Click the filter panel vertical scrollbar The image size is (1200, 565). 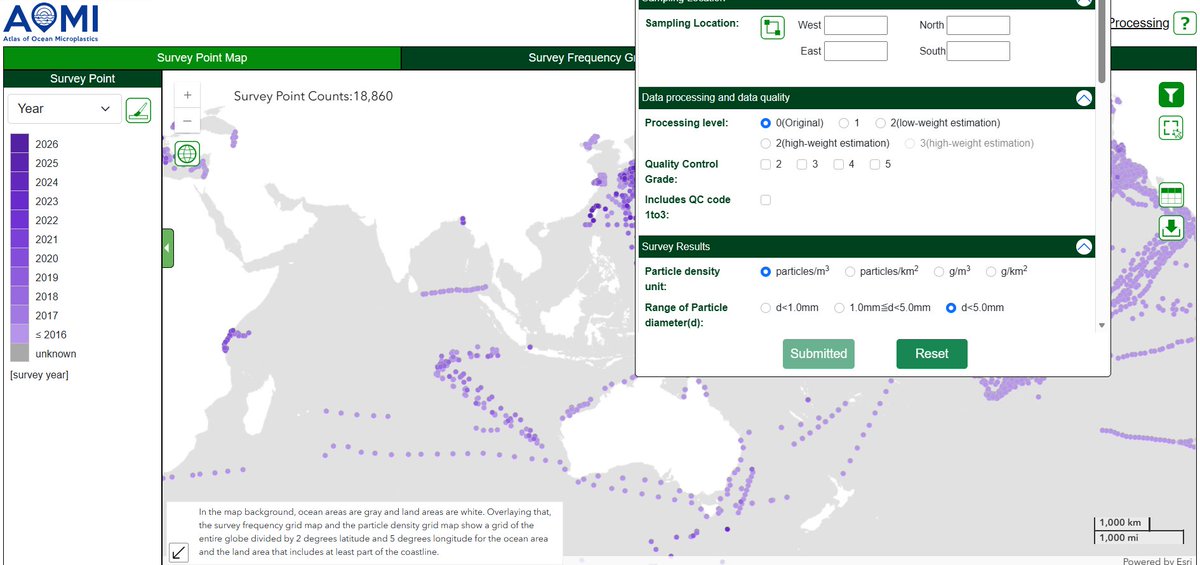pyautogui.click(x=1102, y=40)
